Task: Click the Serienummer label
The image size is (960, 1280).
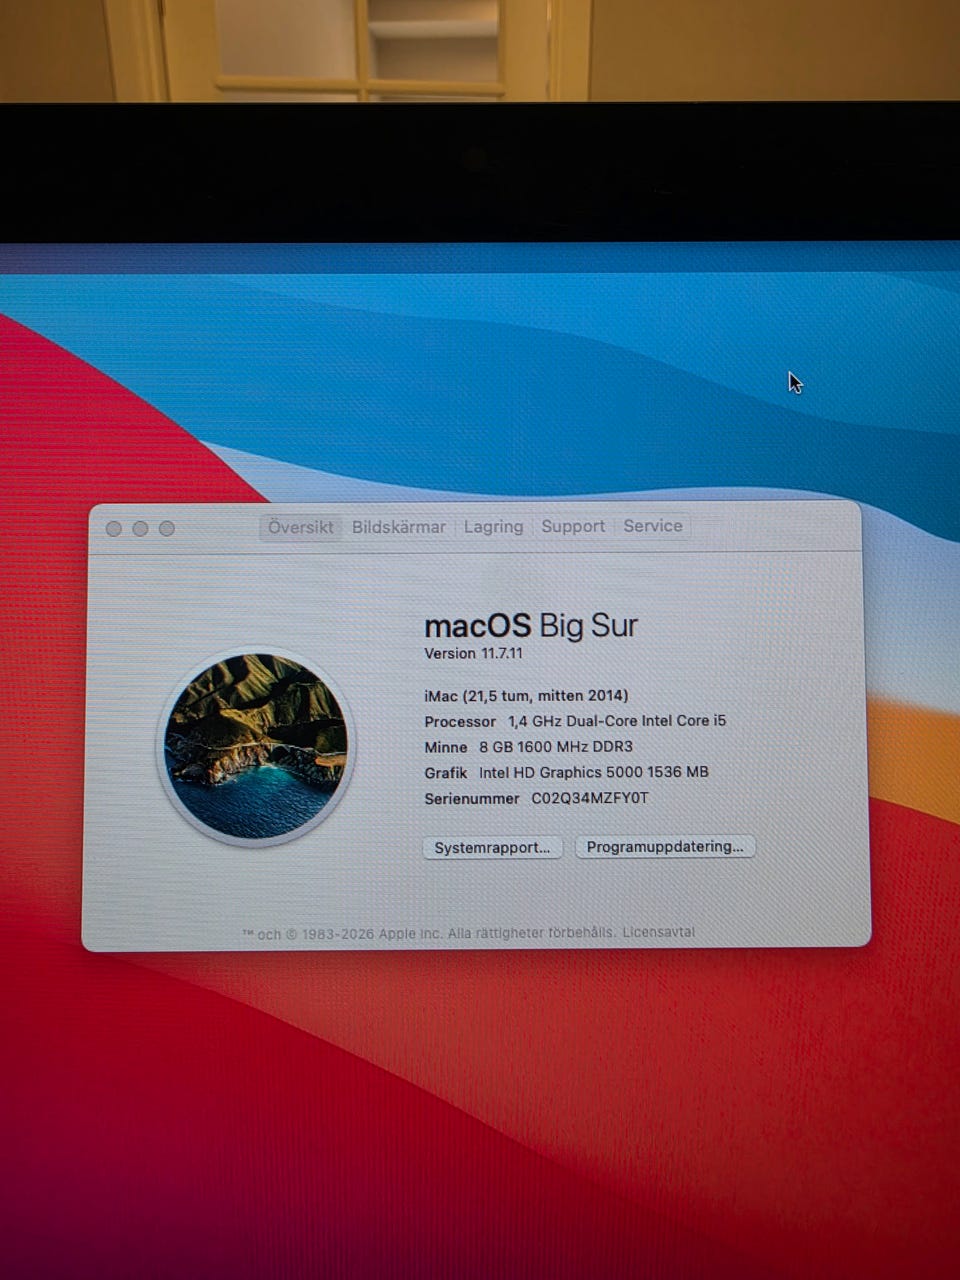Action: pos(472,799)
